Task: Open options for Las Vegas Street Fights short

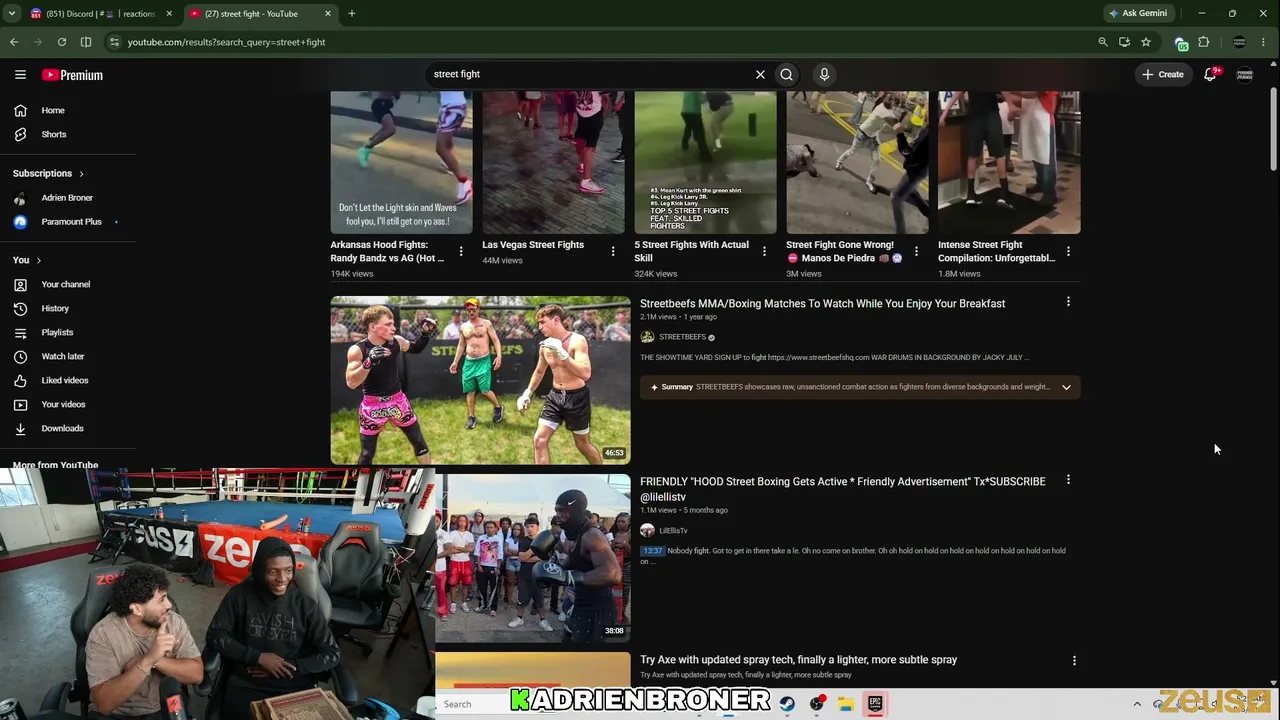Action: coord(613,251)
